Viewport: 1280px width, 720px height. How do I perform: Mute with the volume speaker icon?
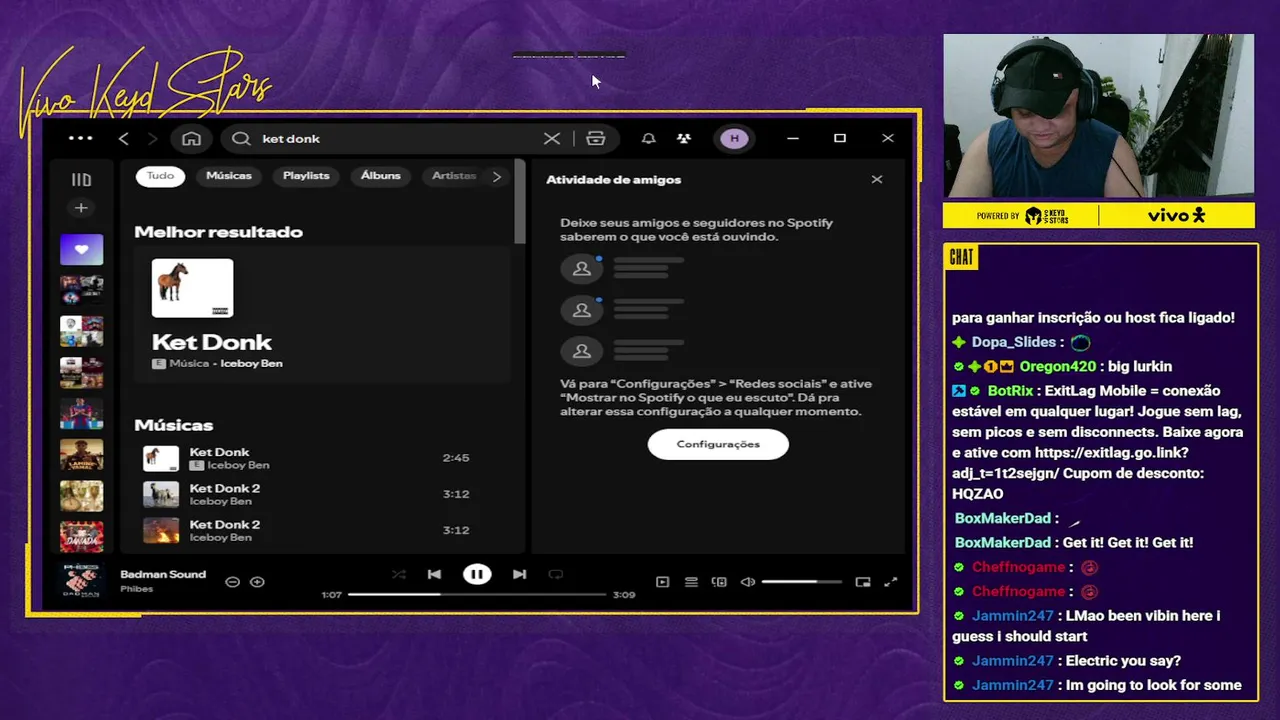point(747,582)
